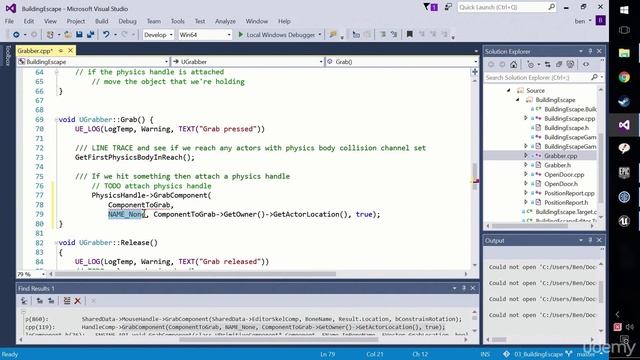The height and width of the screenshot is (360, 640).
Task: Open the Grab() member dropdown
Action: click(402, 62)
